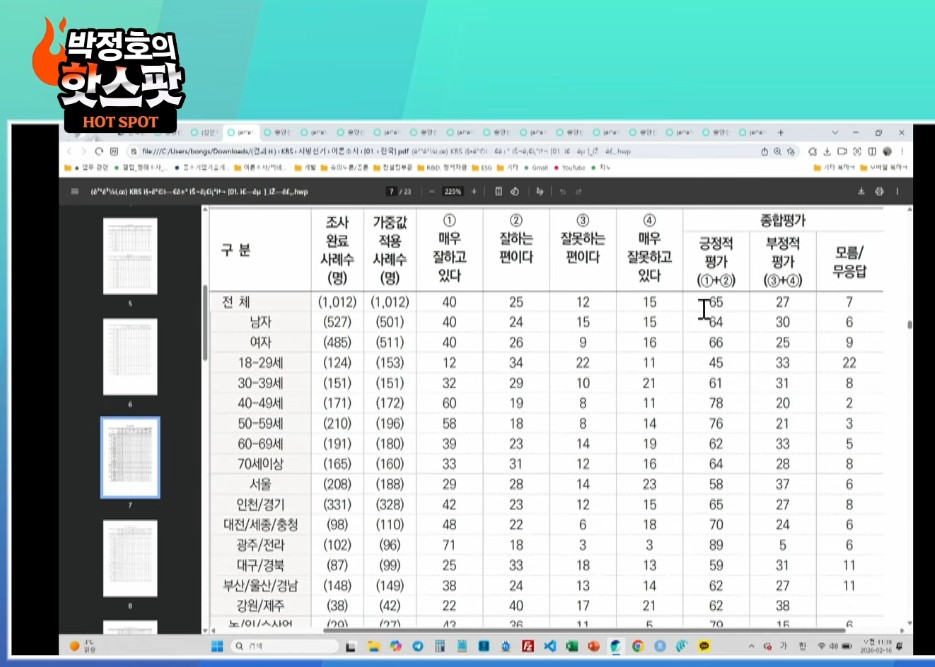Open FileZilla from the taskbar
Screen dimensions: 935x667
[x=528, y=646]
